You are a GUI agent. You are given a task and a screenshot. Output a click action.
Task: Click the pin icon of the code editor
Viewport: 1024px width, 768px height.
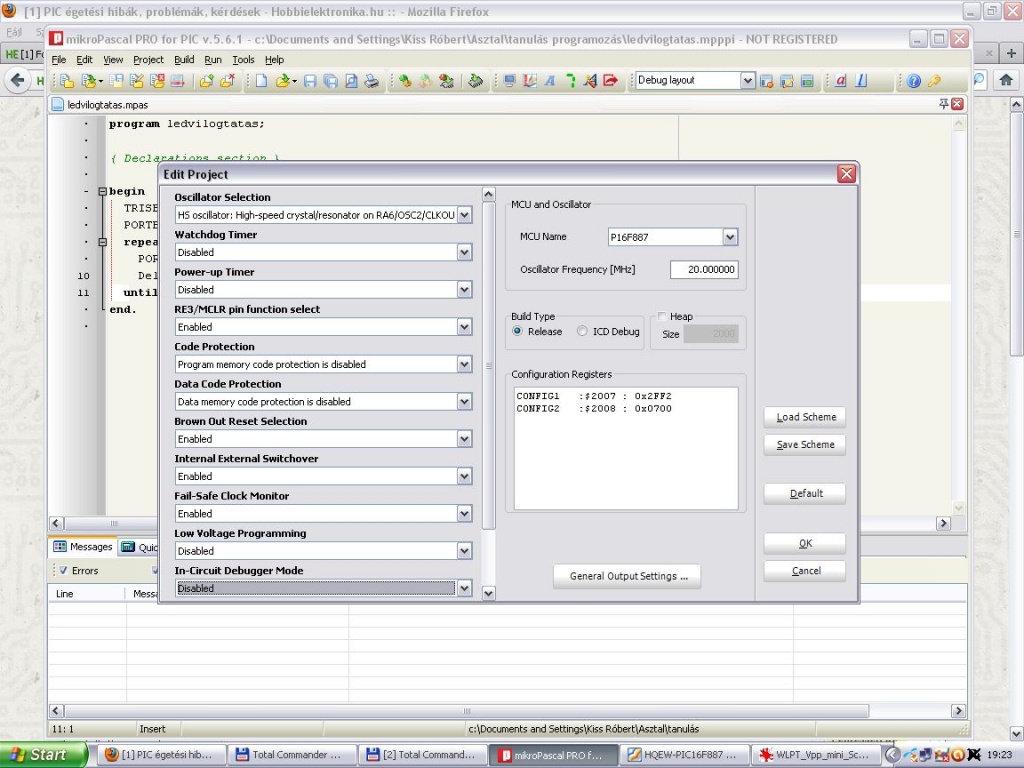pos(944,104)
